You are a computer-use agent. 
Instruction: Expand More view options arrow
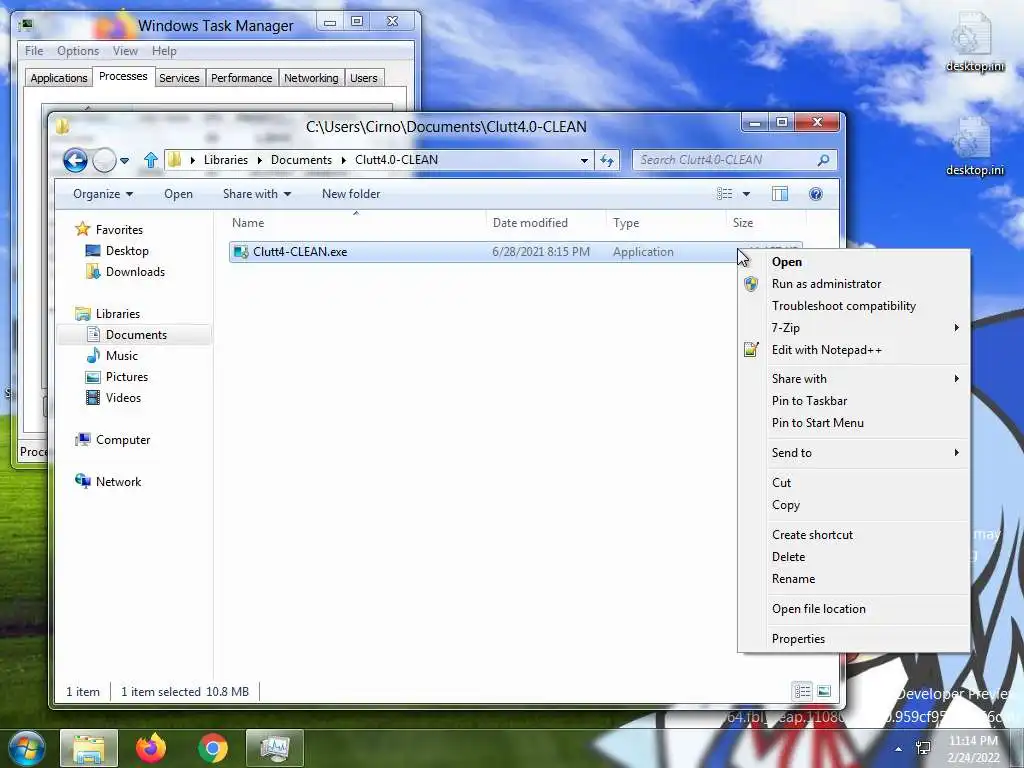pos(746,194)
